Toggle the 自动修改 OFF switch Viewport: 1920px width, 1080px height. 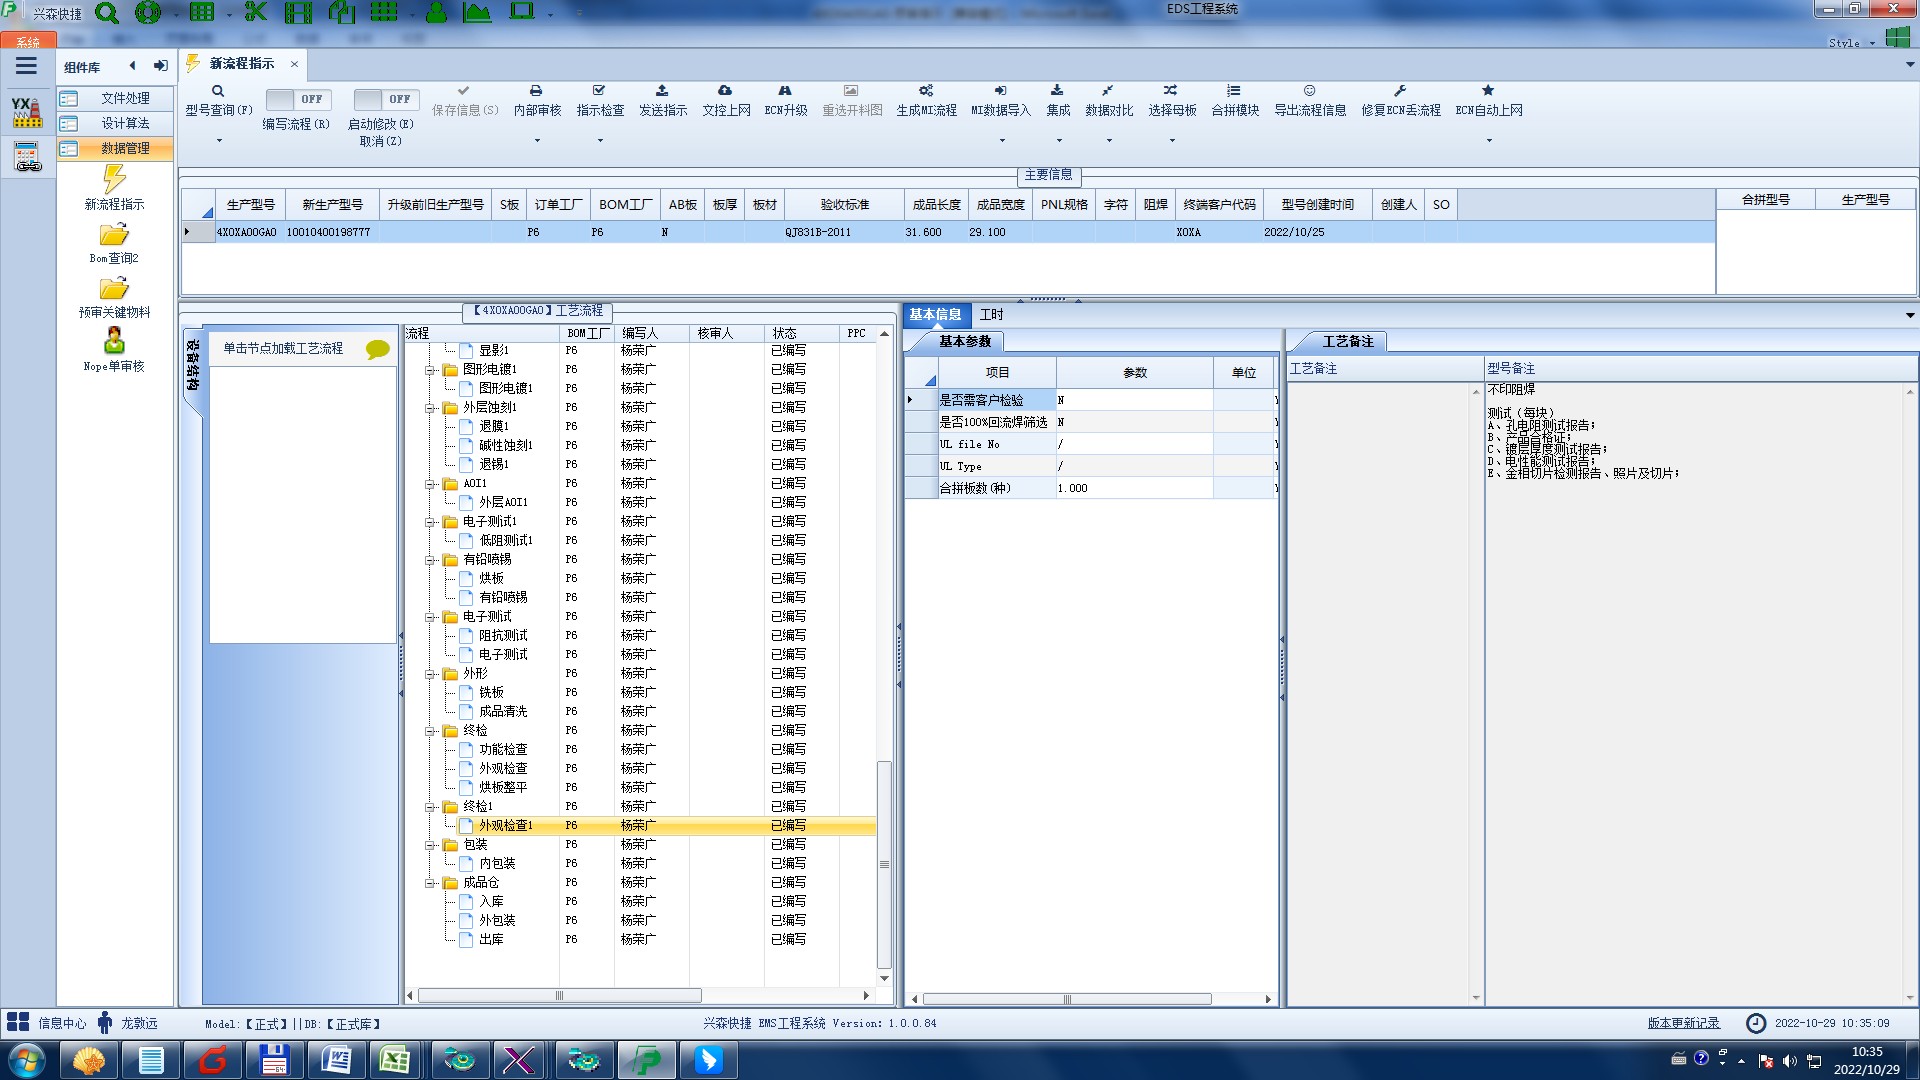(x=384, y=99)
